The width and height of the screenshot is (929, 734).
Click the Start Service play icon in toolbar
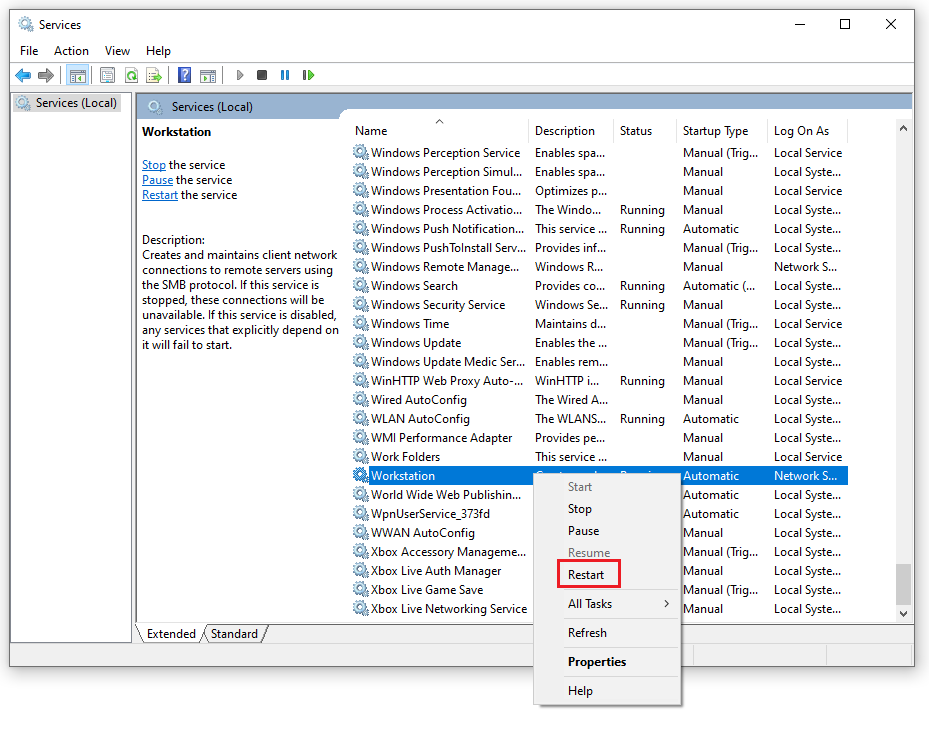tap(240, 75)
